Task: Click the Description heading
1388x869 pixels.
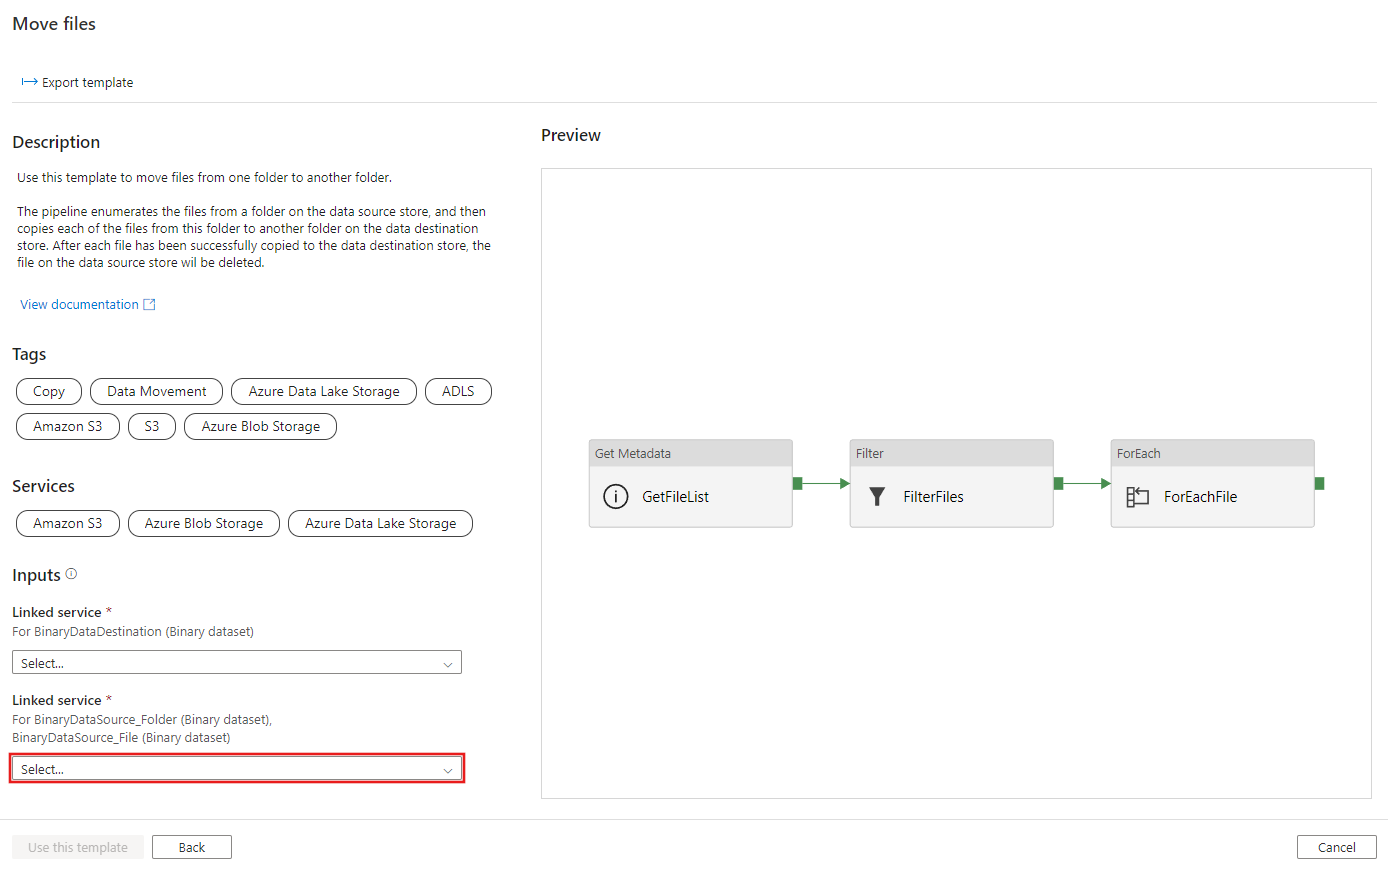Action: [56, 142]
